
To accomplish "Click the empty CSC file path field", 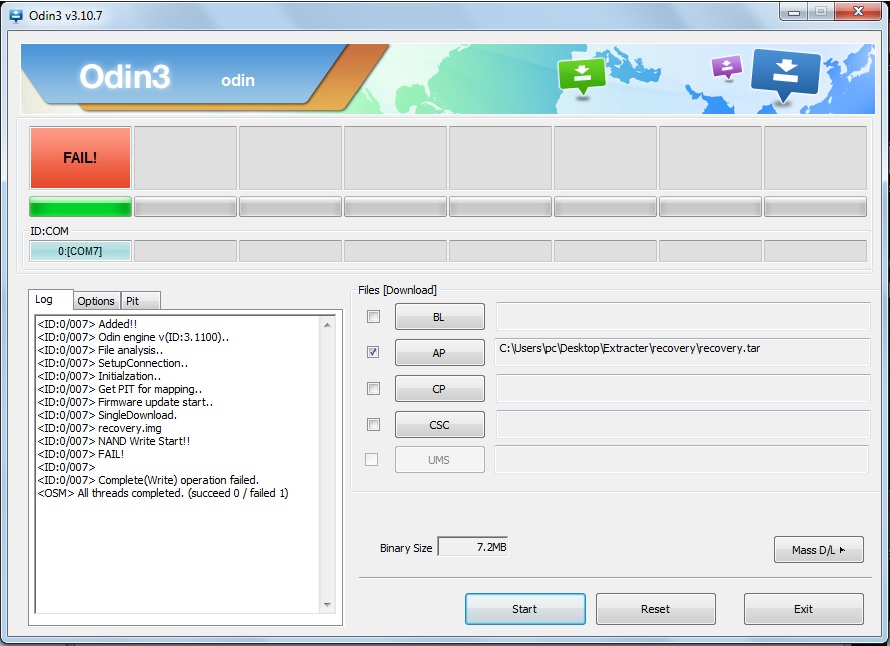I will tap(683, 425).
